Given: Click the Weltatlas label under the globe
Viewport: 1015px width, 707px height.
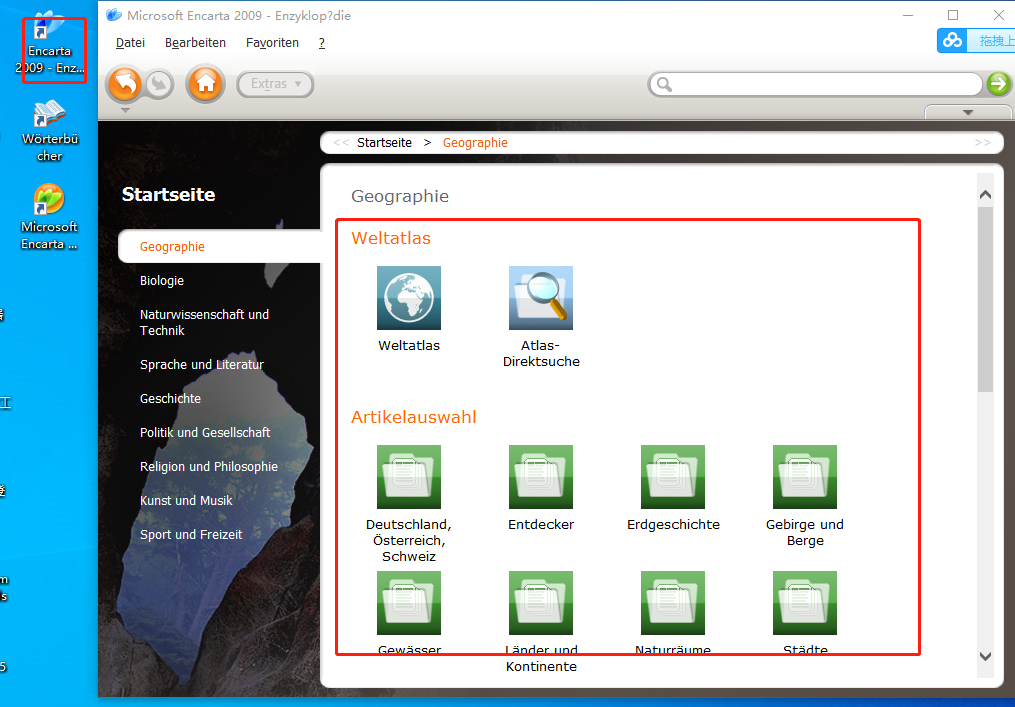Looking at the screenshot, I should point(409,346).
